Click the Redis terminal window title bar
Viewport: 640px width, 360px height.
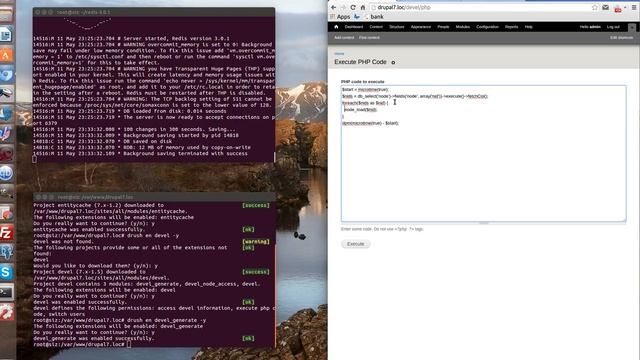click(x=154, y=12)
